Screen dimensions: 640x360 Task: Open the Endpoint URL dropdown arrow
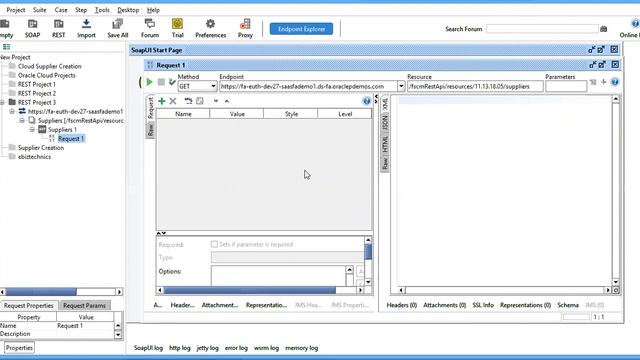point(401,86)
